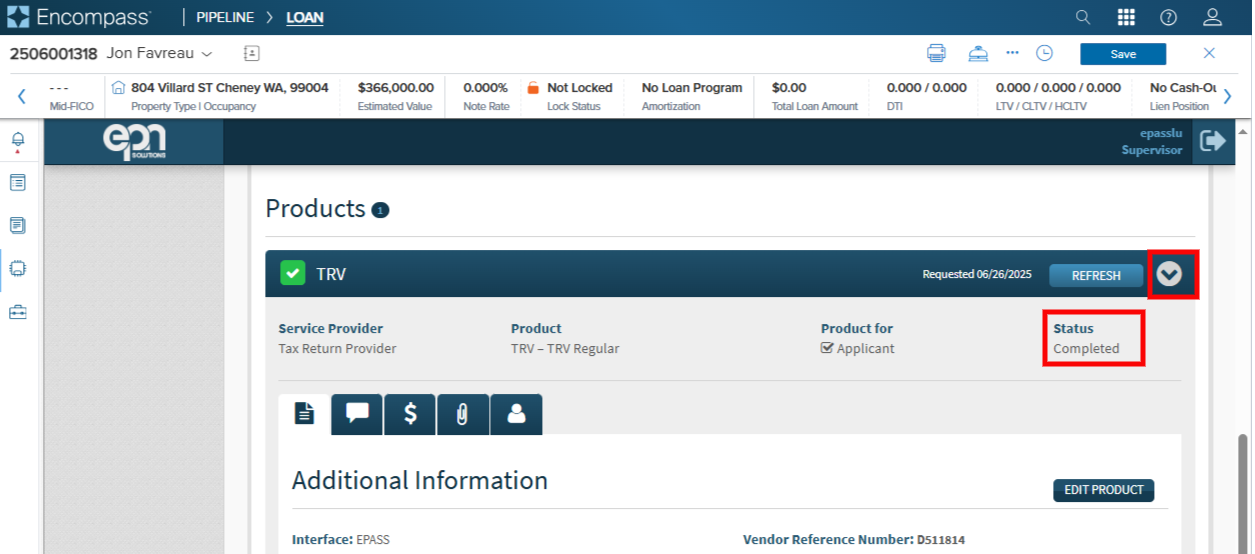
Task: Click the $0.00 total loan amount
Action: [x=789, y=88]
